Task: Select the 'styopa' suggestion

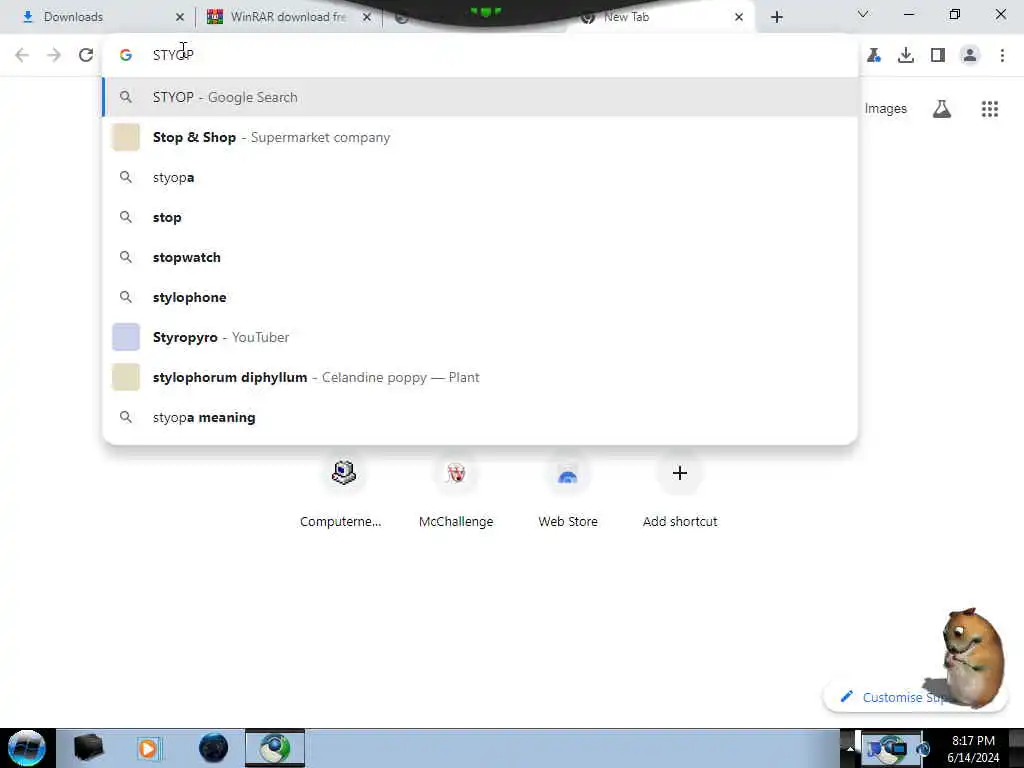Action: pyautogui.click(x=480, y=177)
